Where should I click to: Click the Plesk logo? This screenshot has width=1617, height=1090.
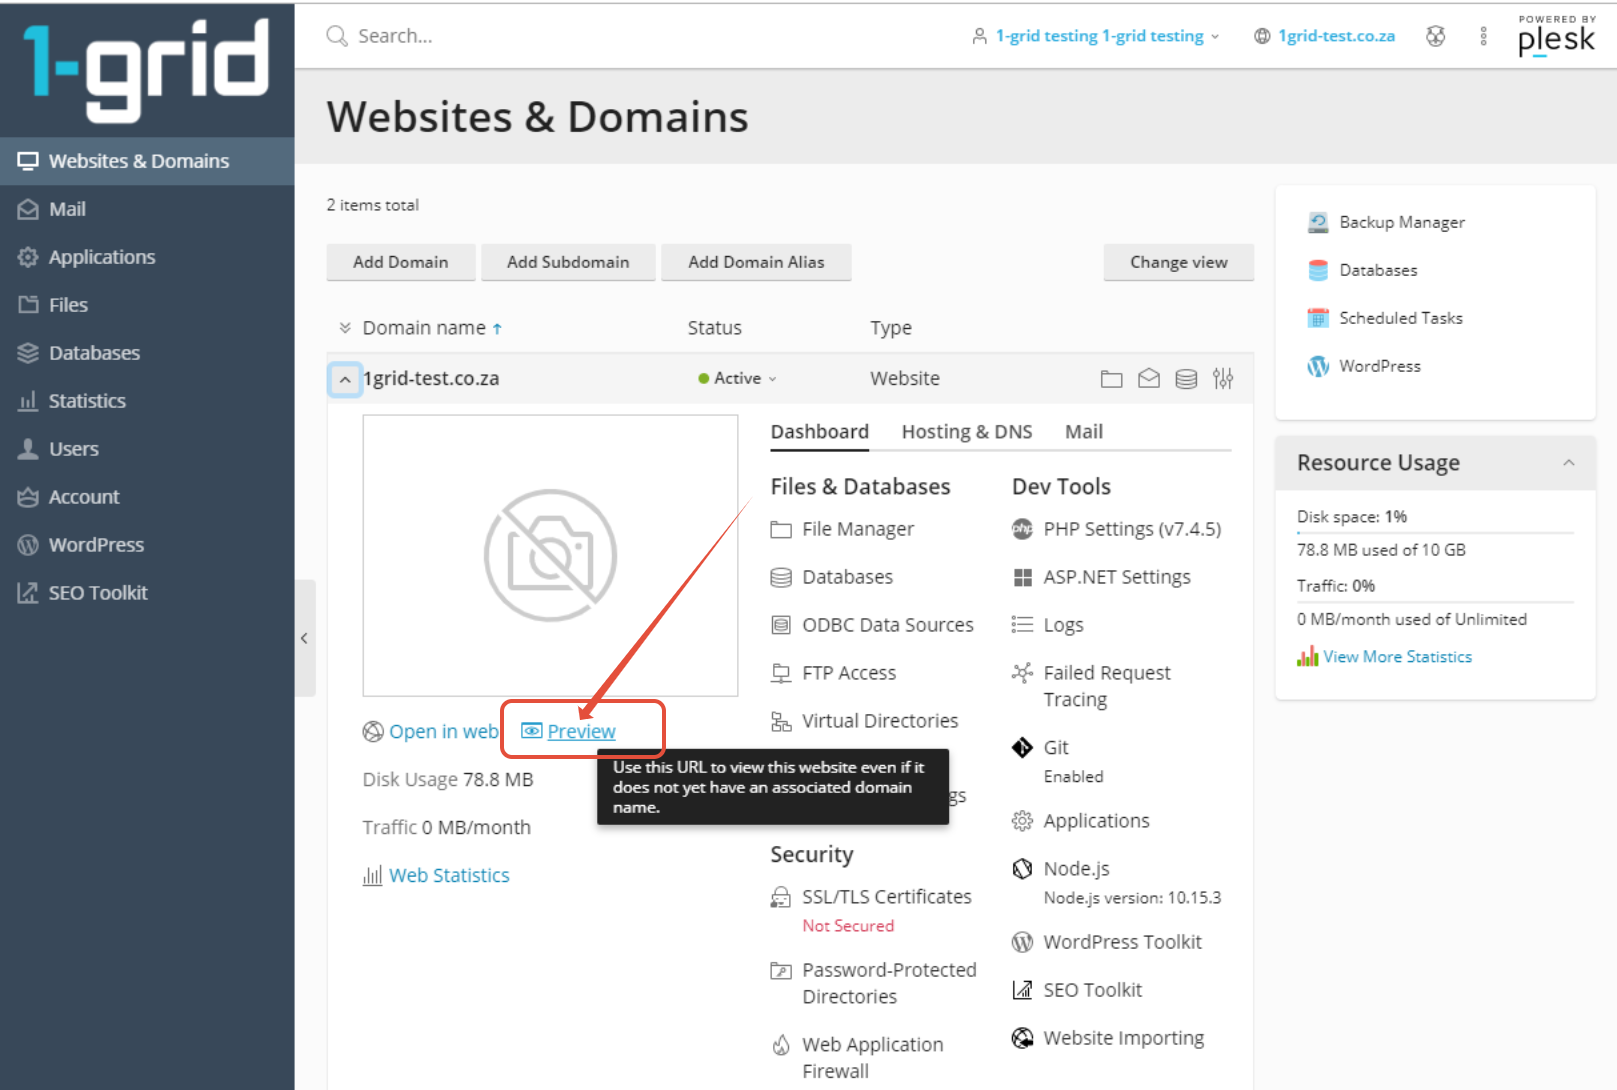pos(1556,36)
